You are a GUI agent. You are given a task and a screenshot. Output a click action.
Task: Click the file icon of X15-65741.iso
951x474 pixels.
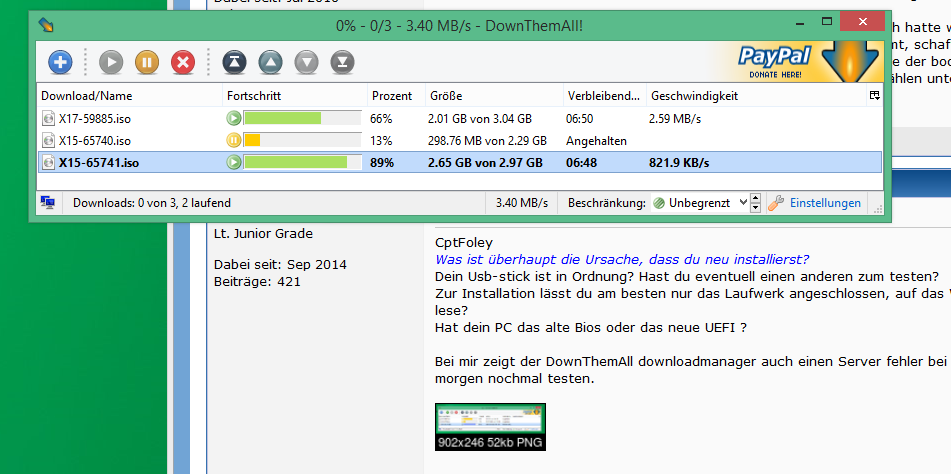(x=48, y=162)
